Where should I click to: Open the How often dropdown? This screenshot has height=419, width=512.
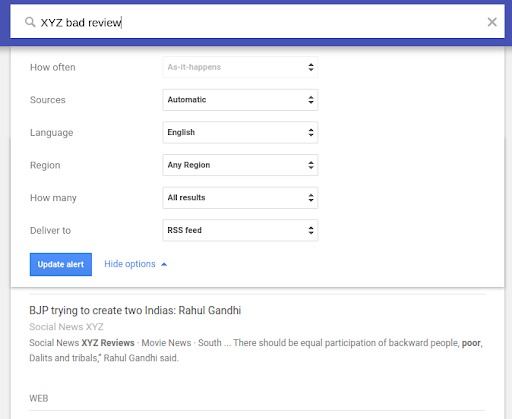coord(240,67)
